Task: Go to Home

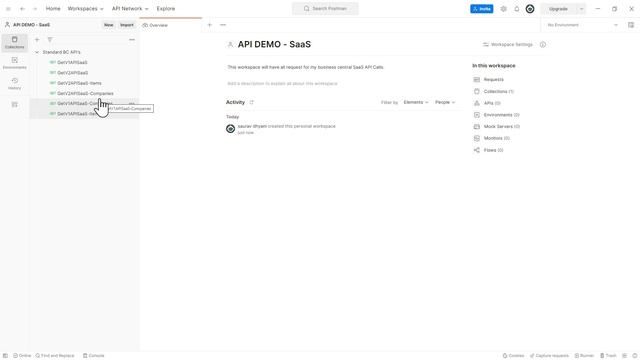Action: pyautogui.click(x=53, y=9)
